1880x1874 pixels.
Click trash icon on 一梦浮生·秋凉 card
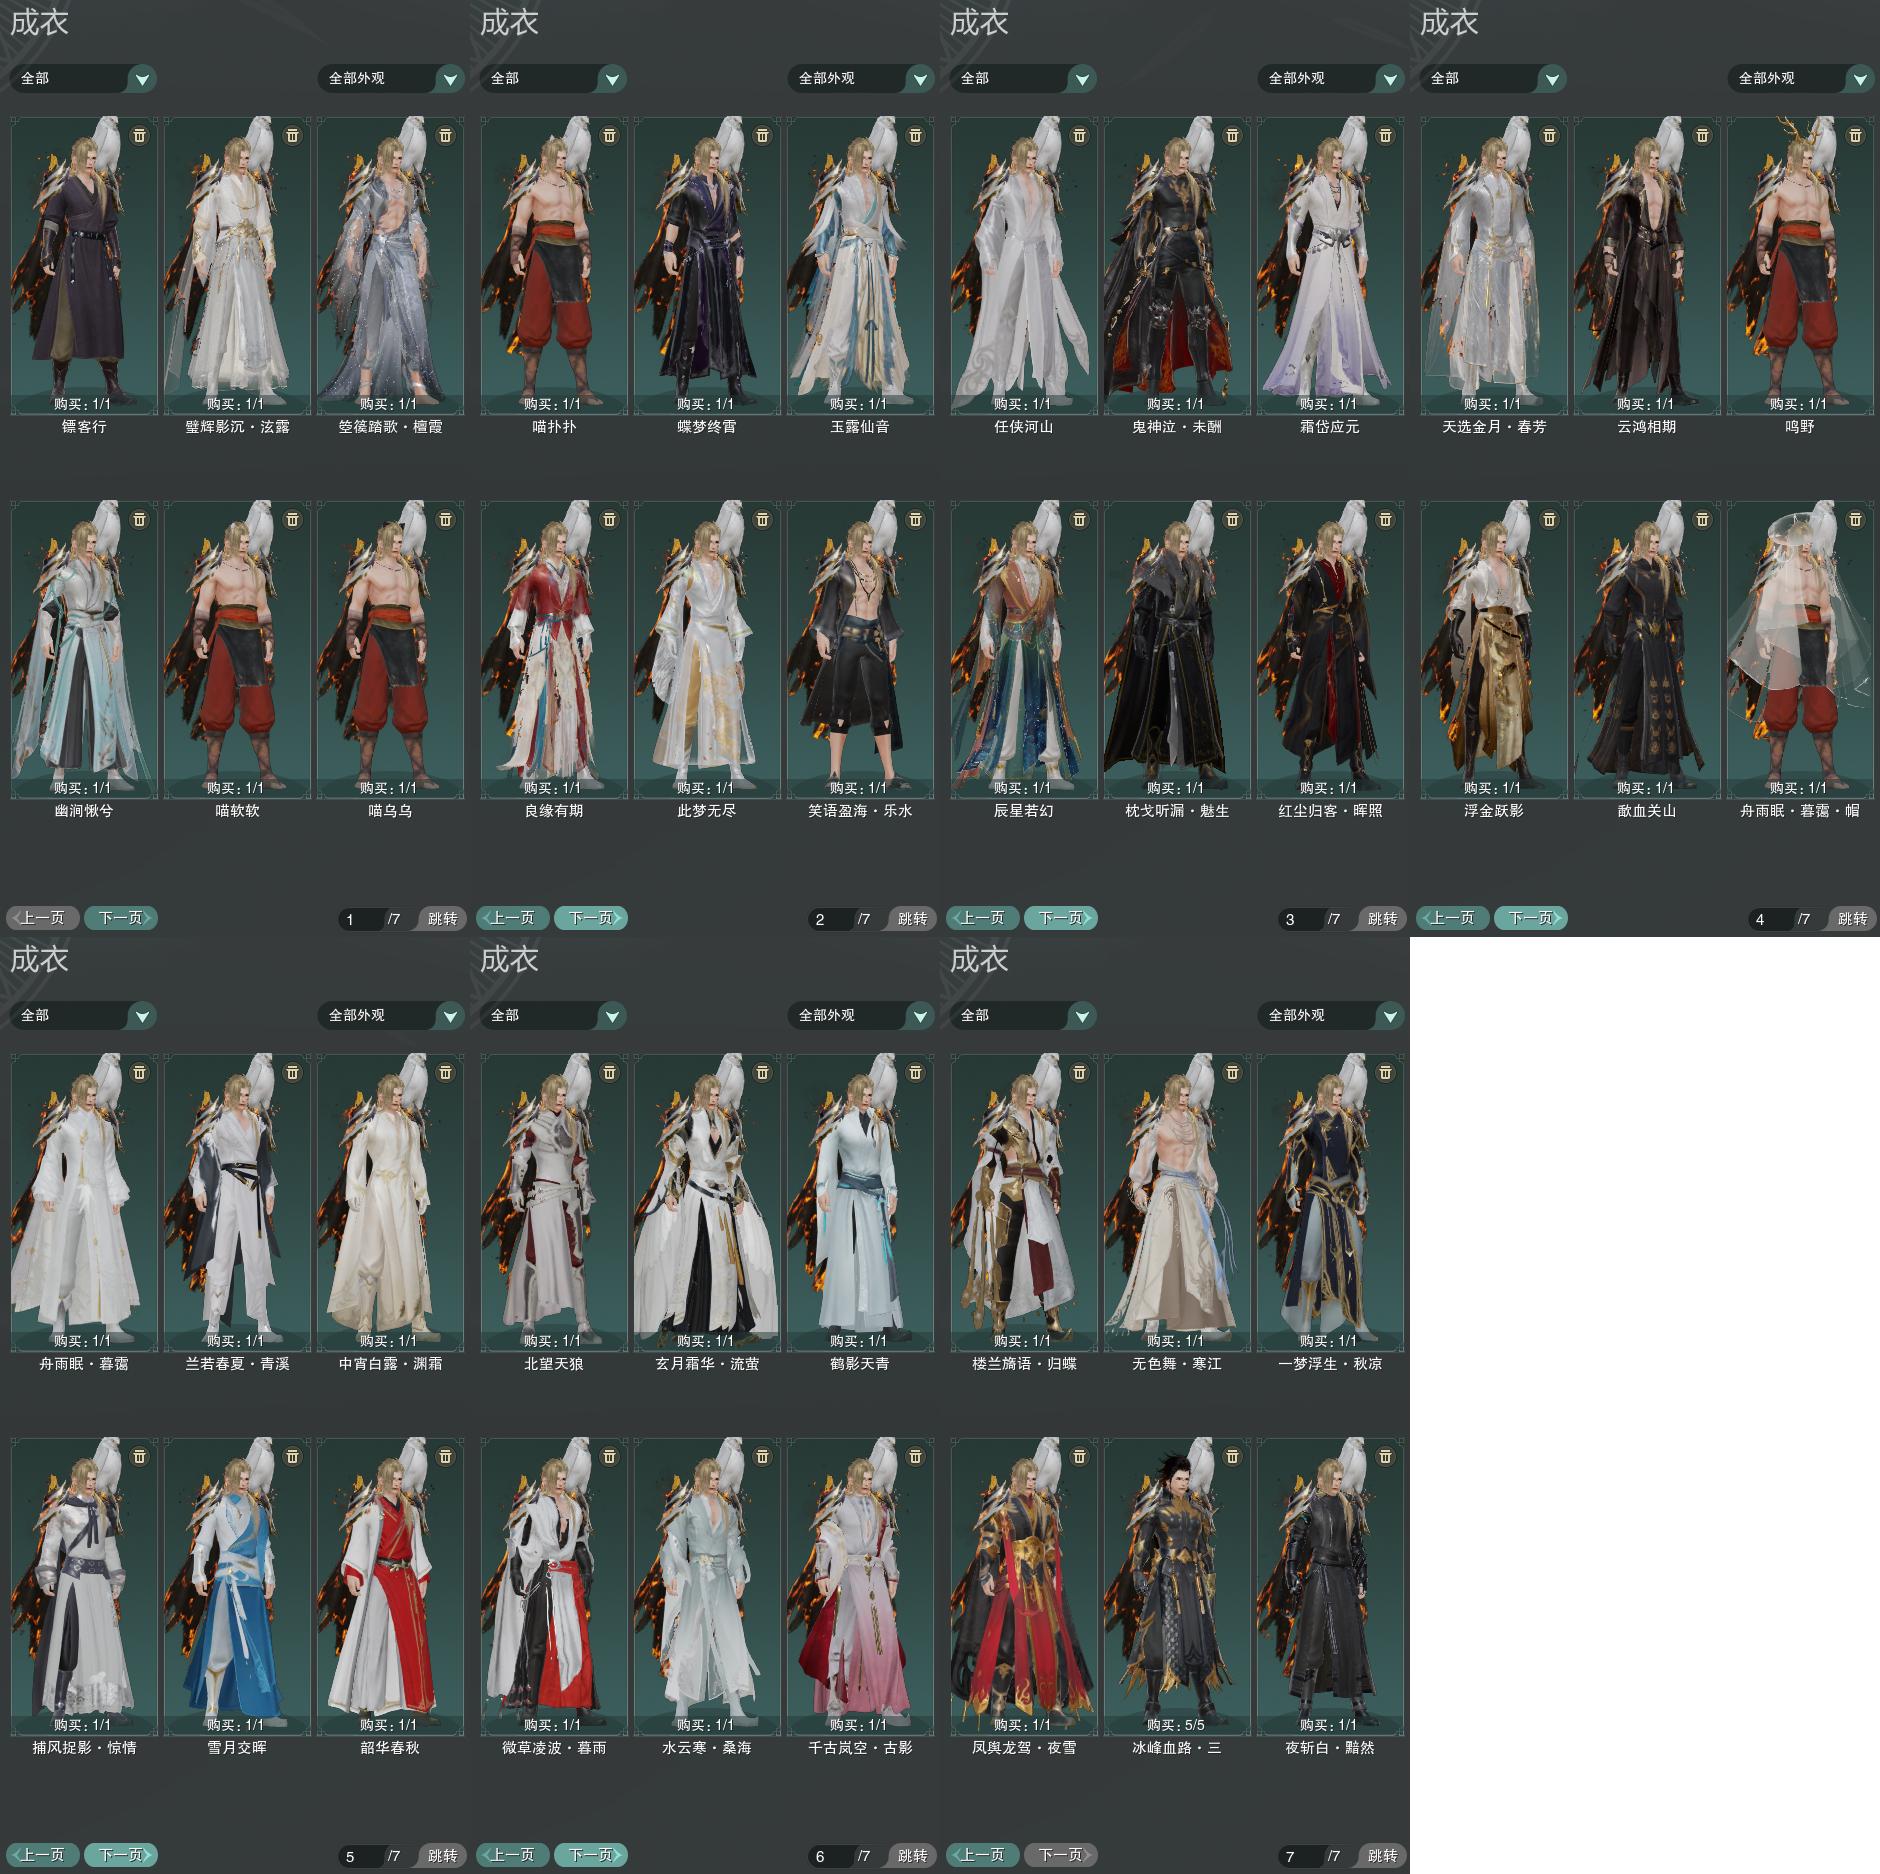click(1385, 1072)
